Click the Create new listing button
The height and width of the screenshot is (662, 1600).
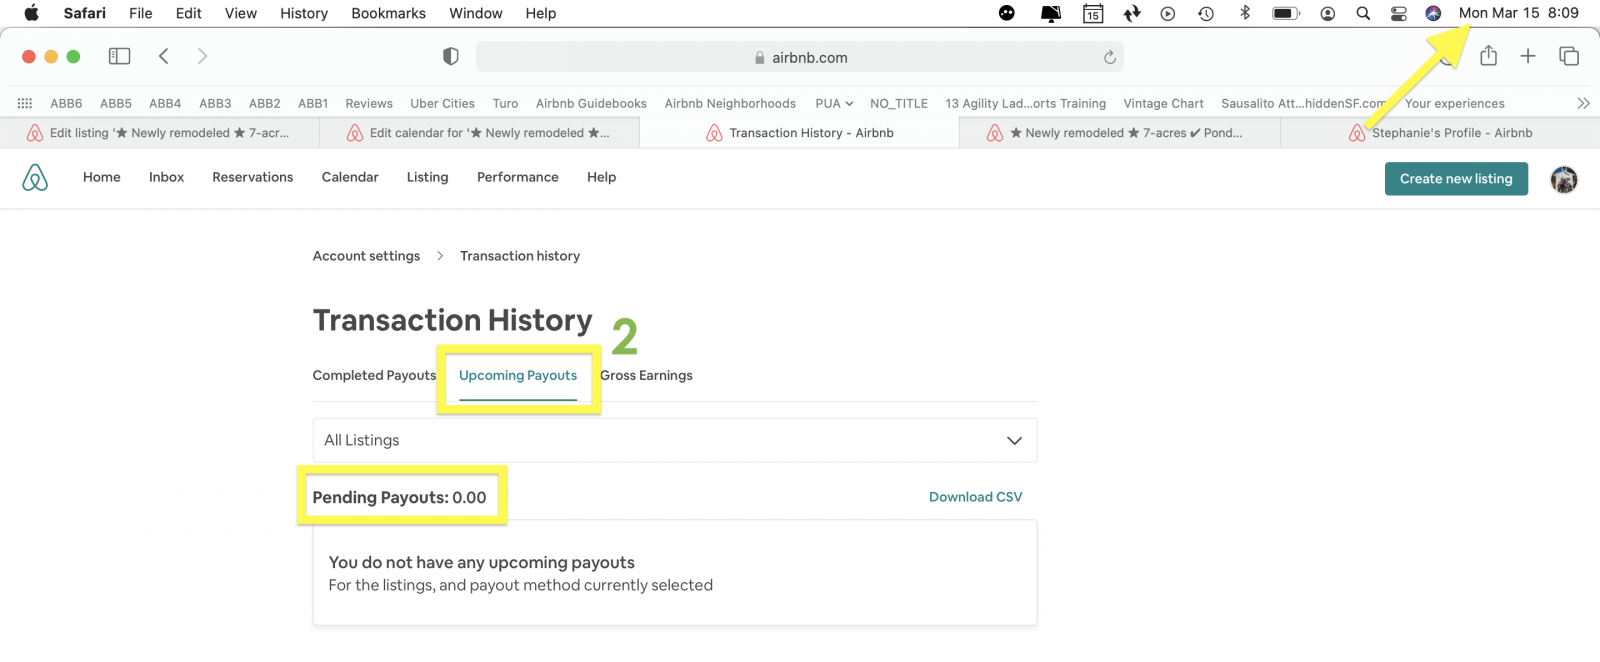point(1456,179)
